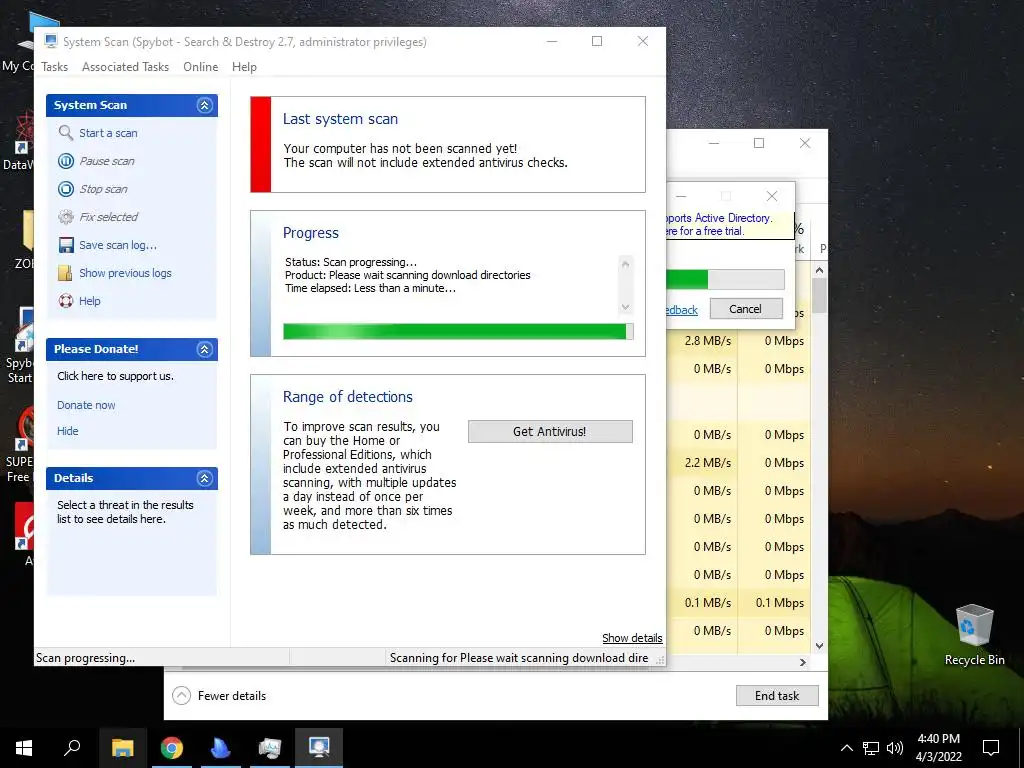The image size is (1024, 768).
Task: Click the 2.8 MB/s disk value
Action: click(x=708, y=341)
